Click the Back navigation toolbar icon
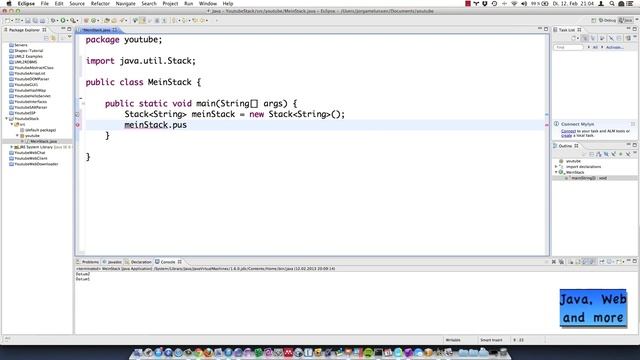Screen dimensions: 640x360 (x=196, y=20)
